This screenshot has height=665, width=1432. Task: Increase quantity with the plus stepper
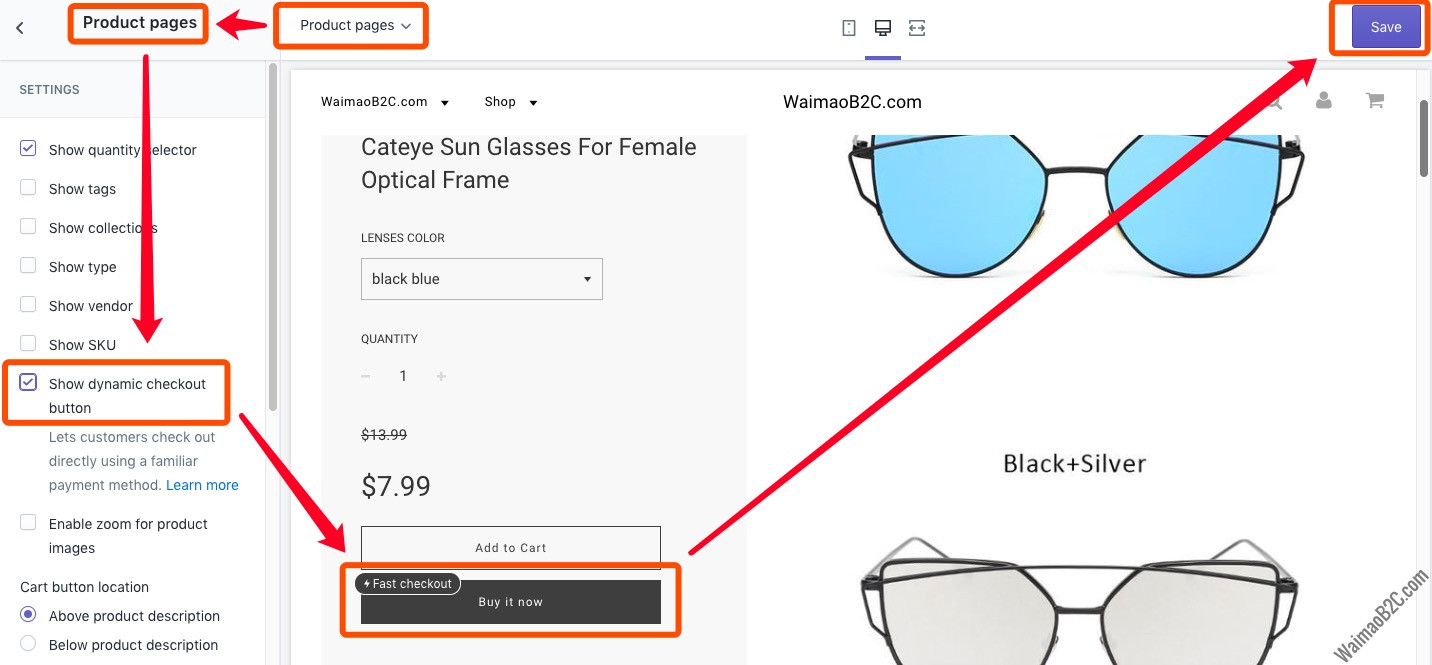(441, 376)
